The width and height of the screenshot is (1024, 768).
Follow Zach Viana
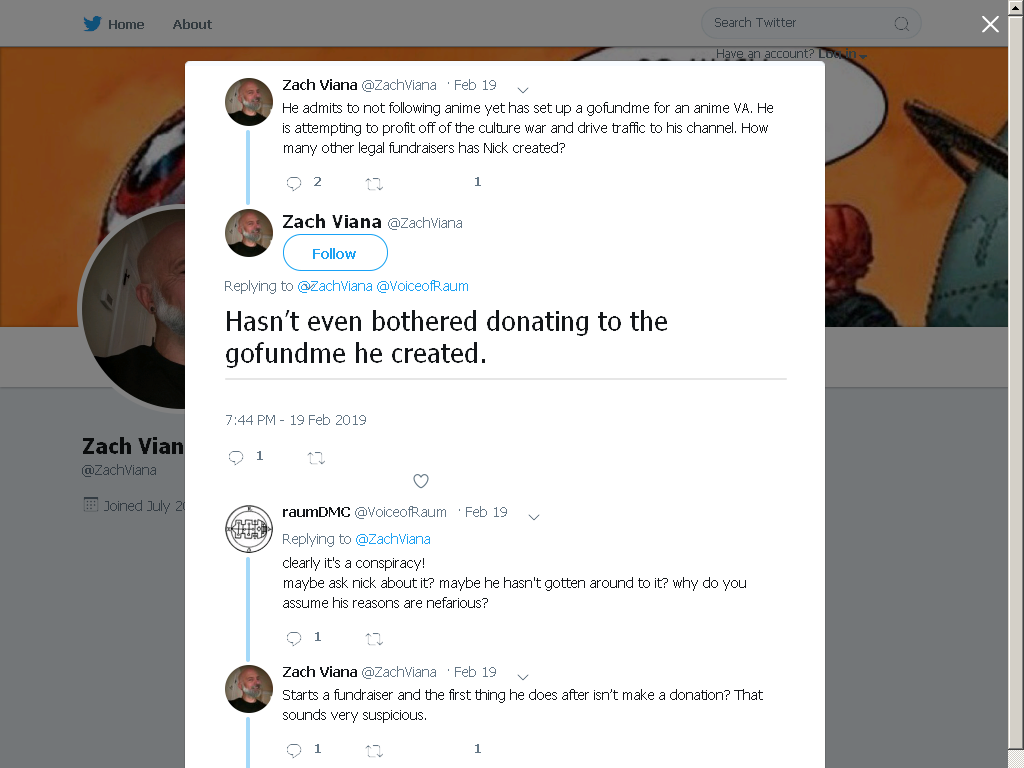335,253
